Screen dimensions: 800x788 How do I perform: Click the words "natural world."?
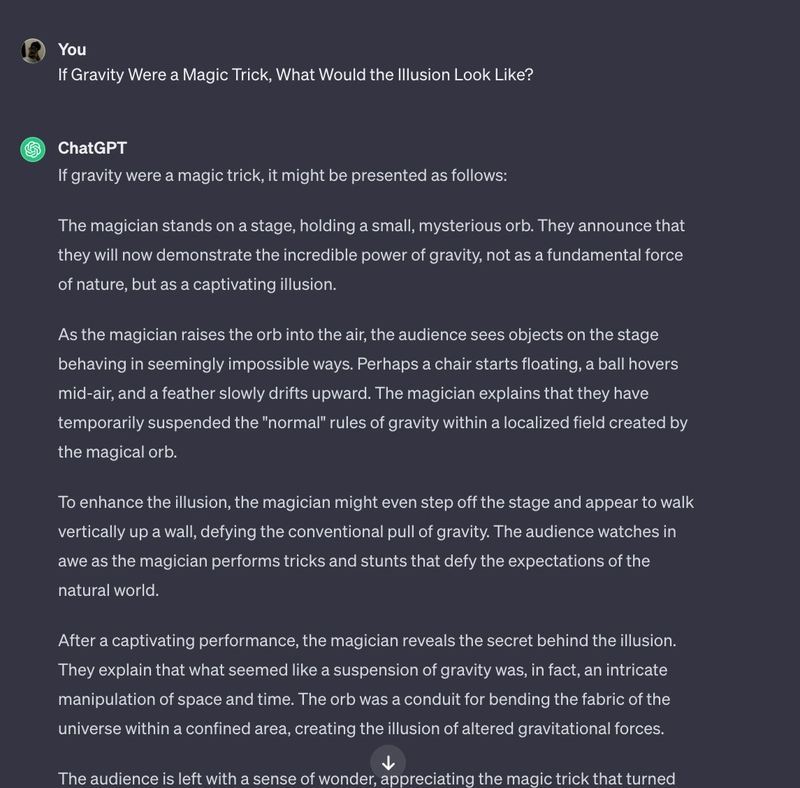(108, 590)
